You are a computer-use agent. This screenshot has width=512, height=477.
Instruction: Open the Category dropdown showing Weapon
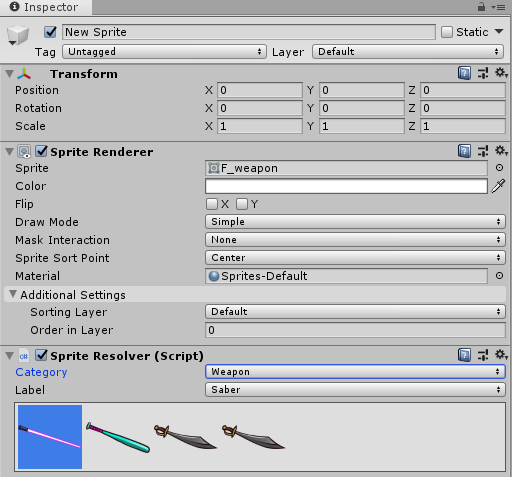[x=355, y=372]
